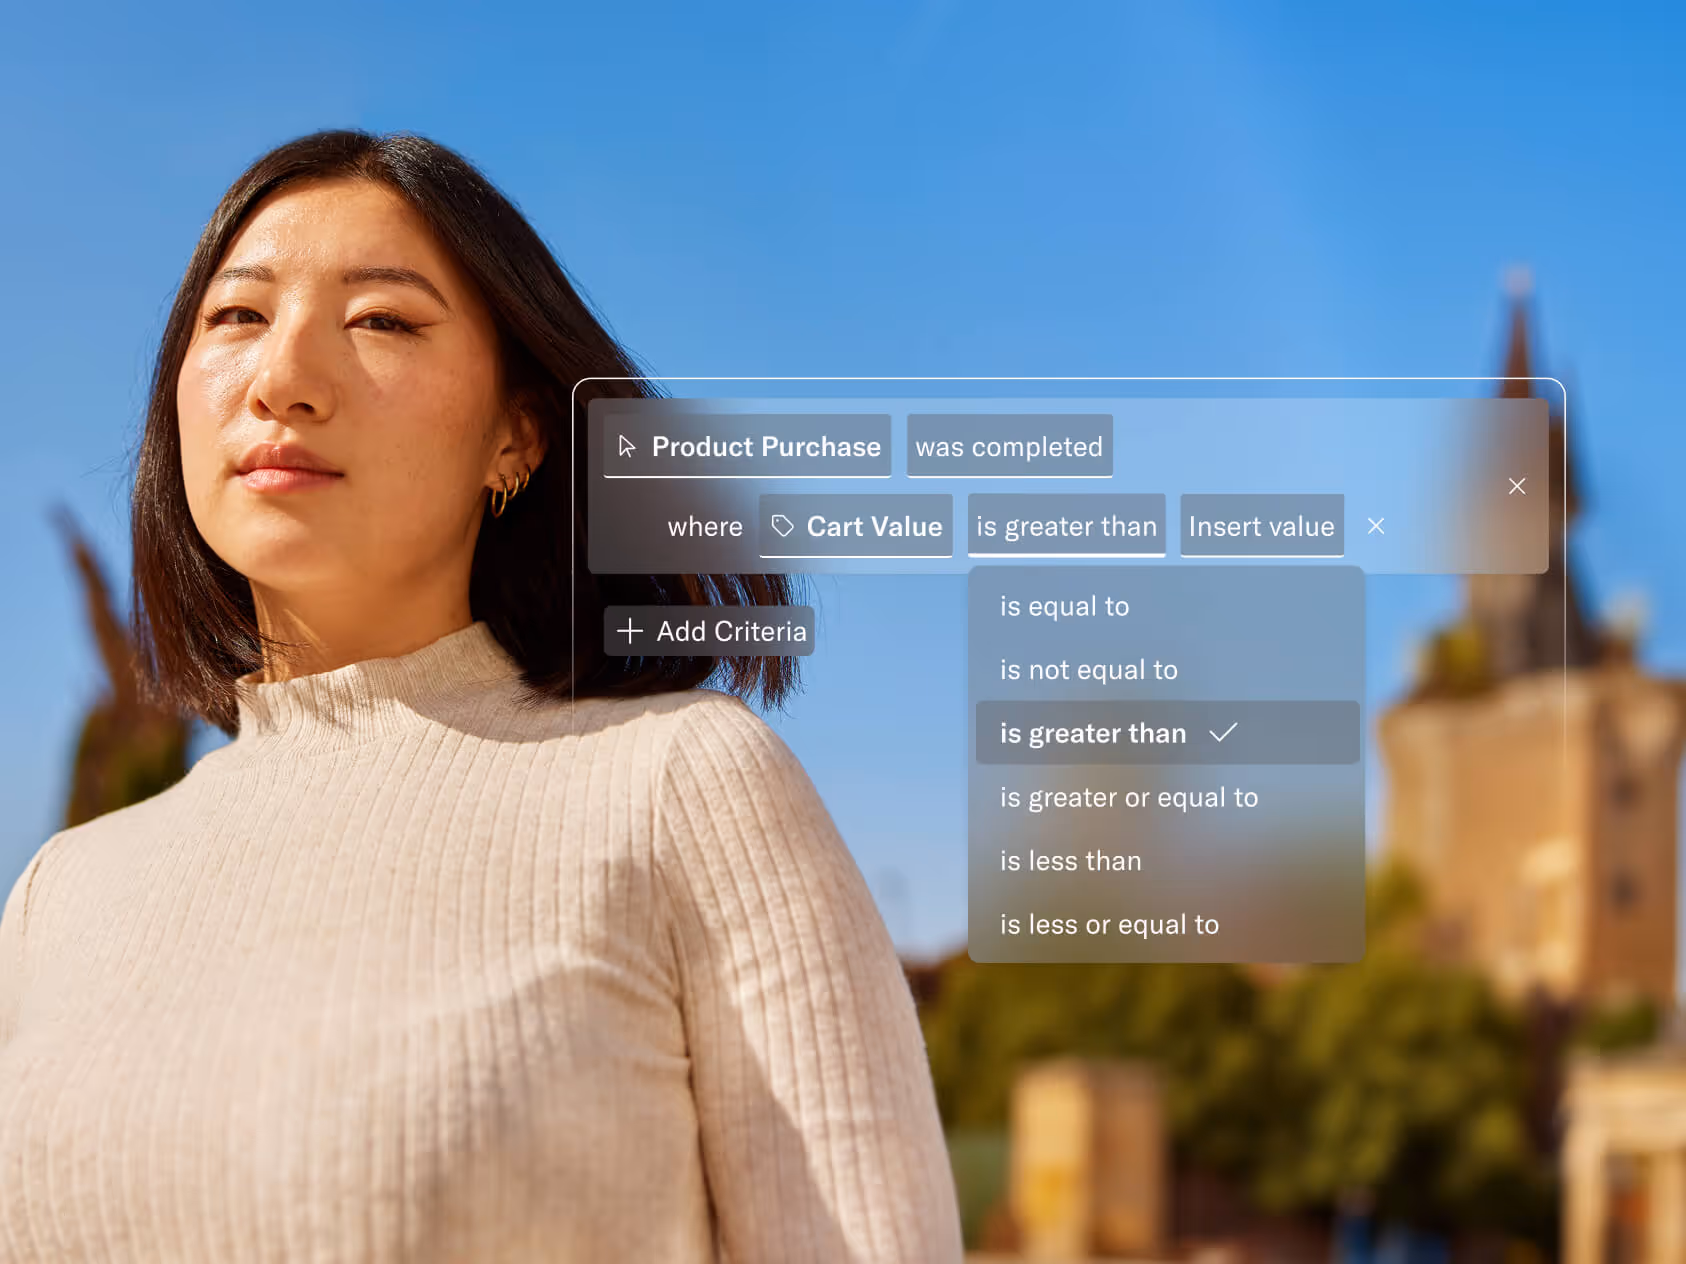Select is less than from the list
The image size is (1686, 1264).
click(1069, 860)
